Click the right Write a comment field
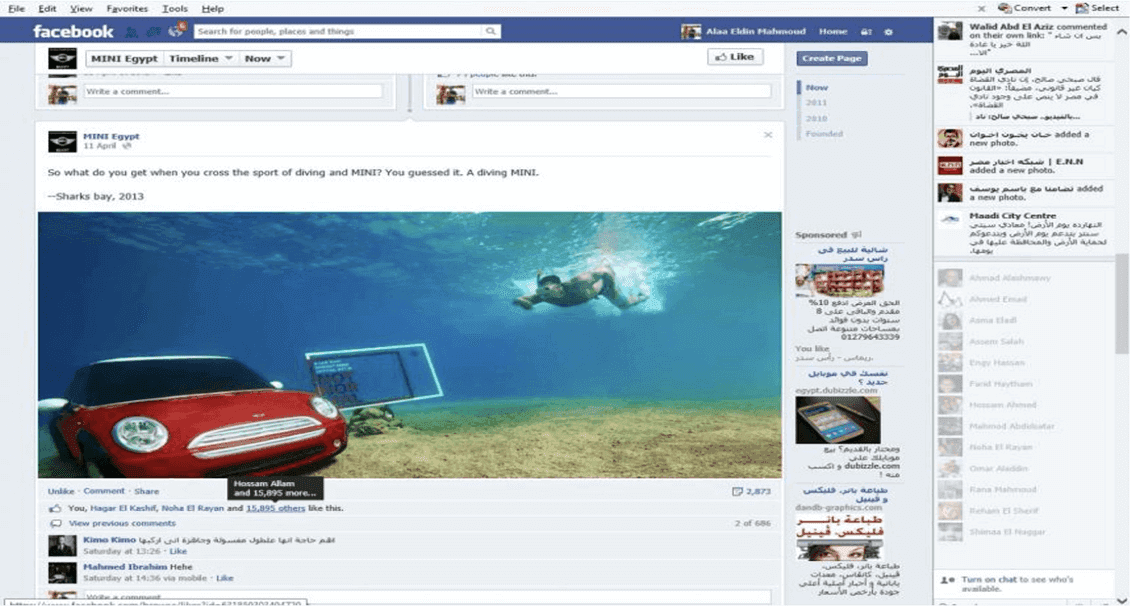1130x606 pixels. [622, 92]
